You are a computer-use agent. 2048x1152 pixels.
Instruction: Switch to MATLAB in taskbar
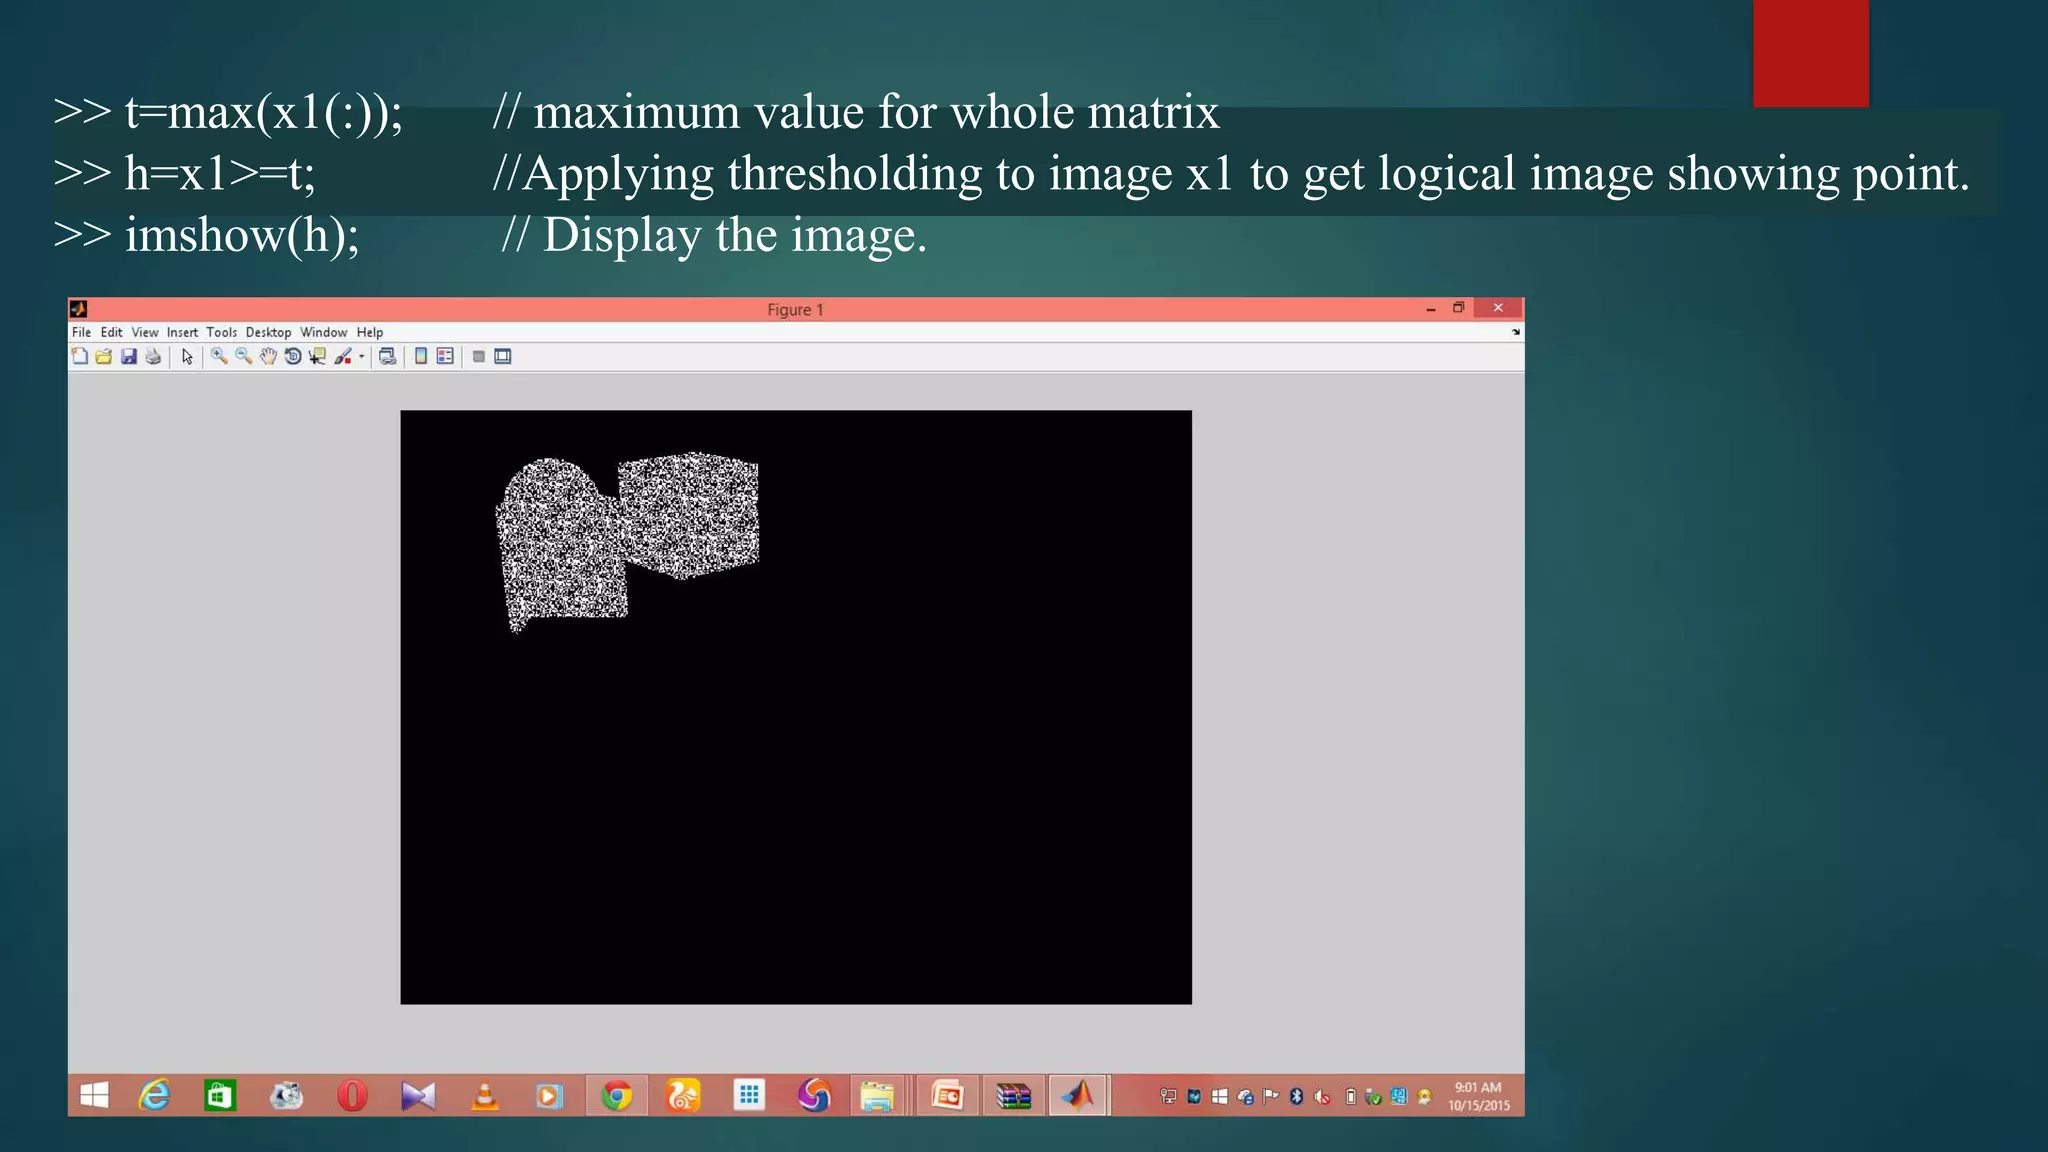pyautogui.click(x=1078, y=1096)
